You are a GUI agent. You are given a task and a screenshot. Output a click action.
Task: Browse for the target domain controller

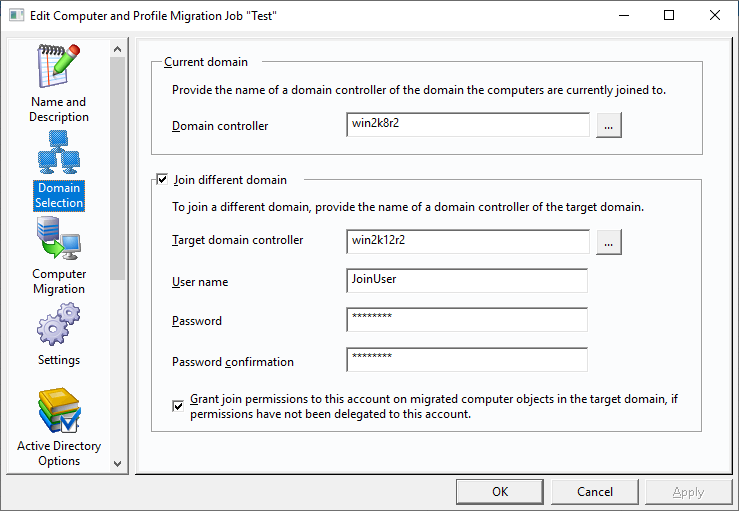click(608, 242)
